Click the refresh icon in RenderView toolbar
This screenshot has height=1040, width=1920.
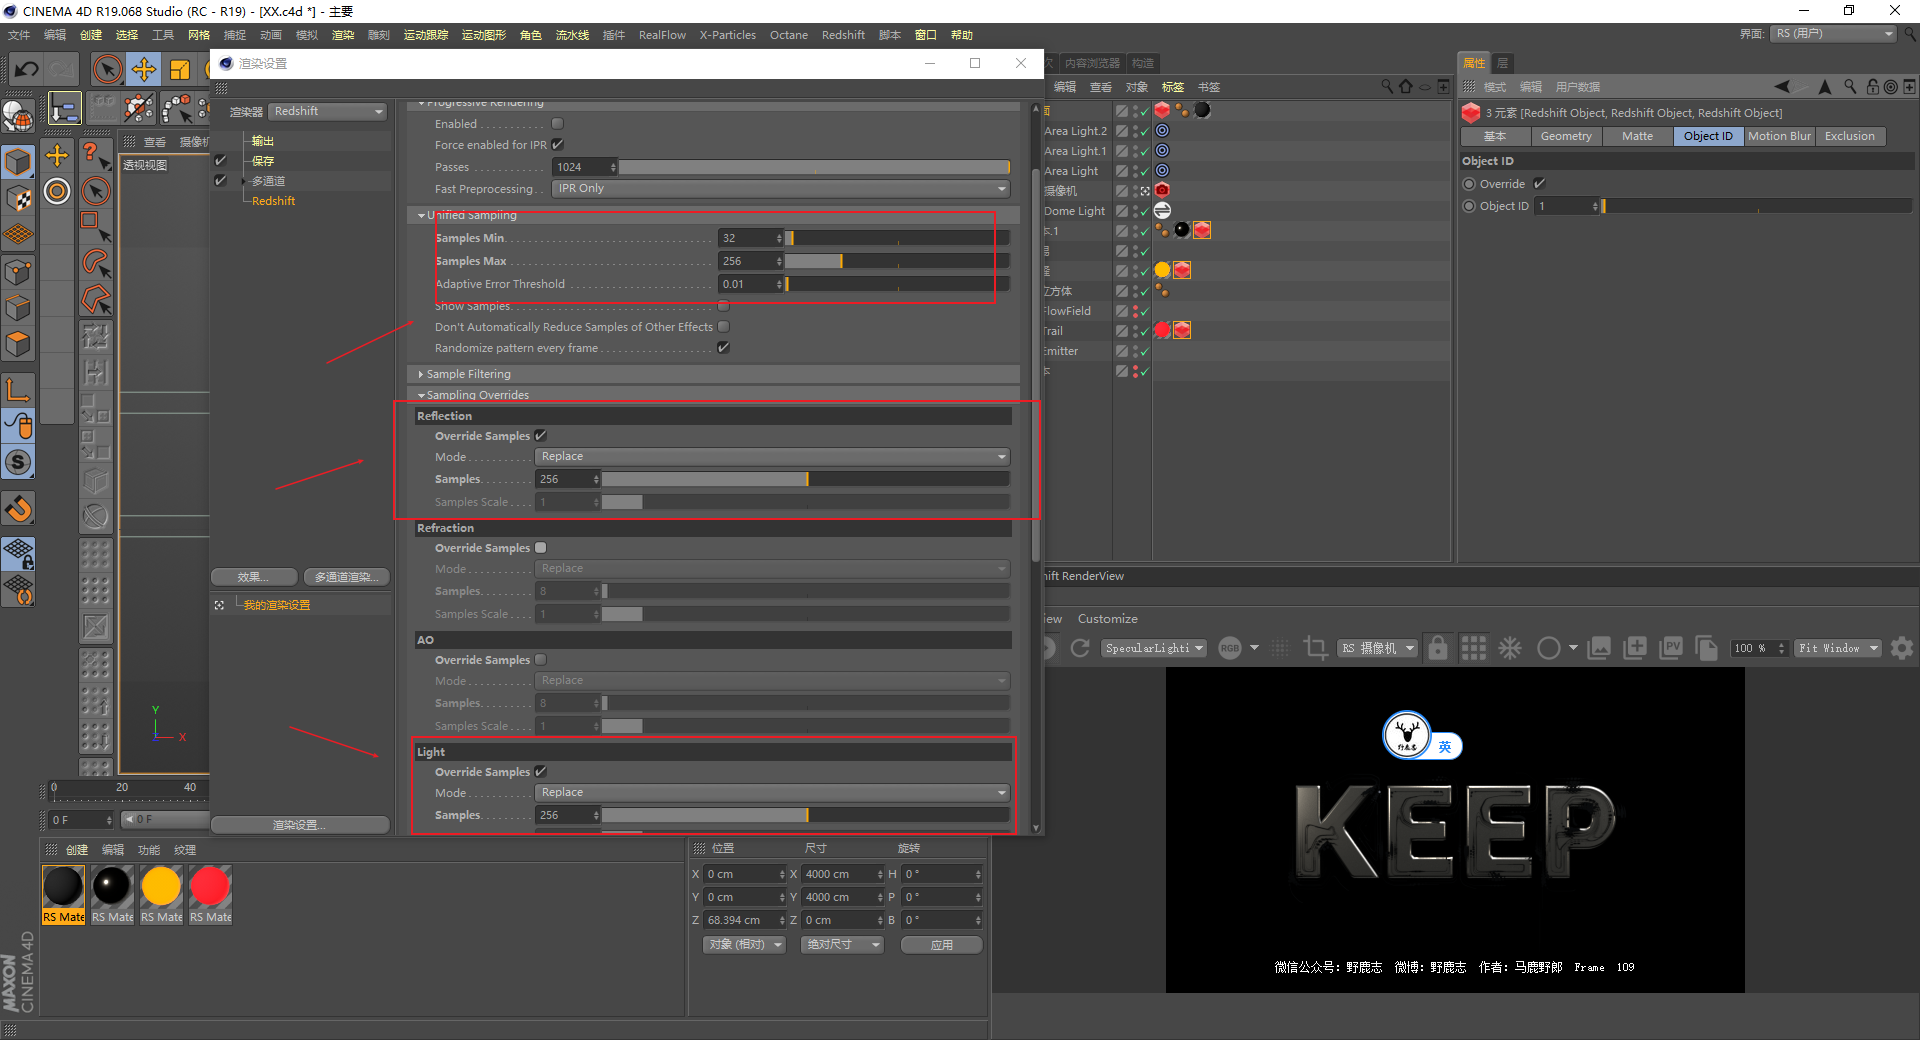point(1080,648)
